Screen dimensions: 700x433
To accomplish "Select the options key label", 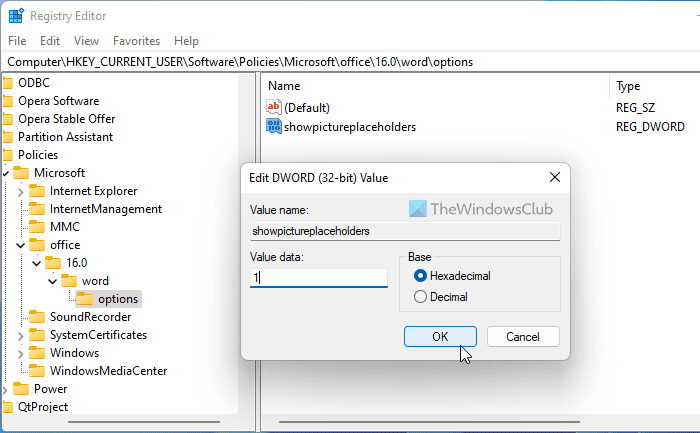I will point(118,299).
